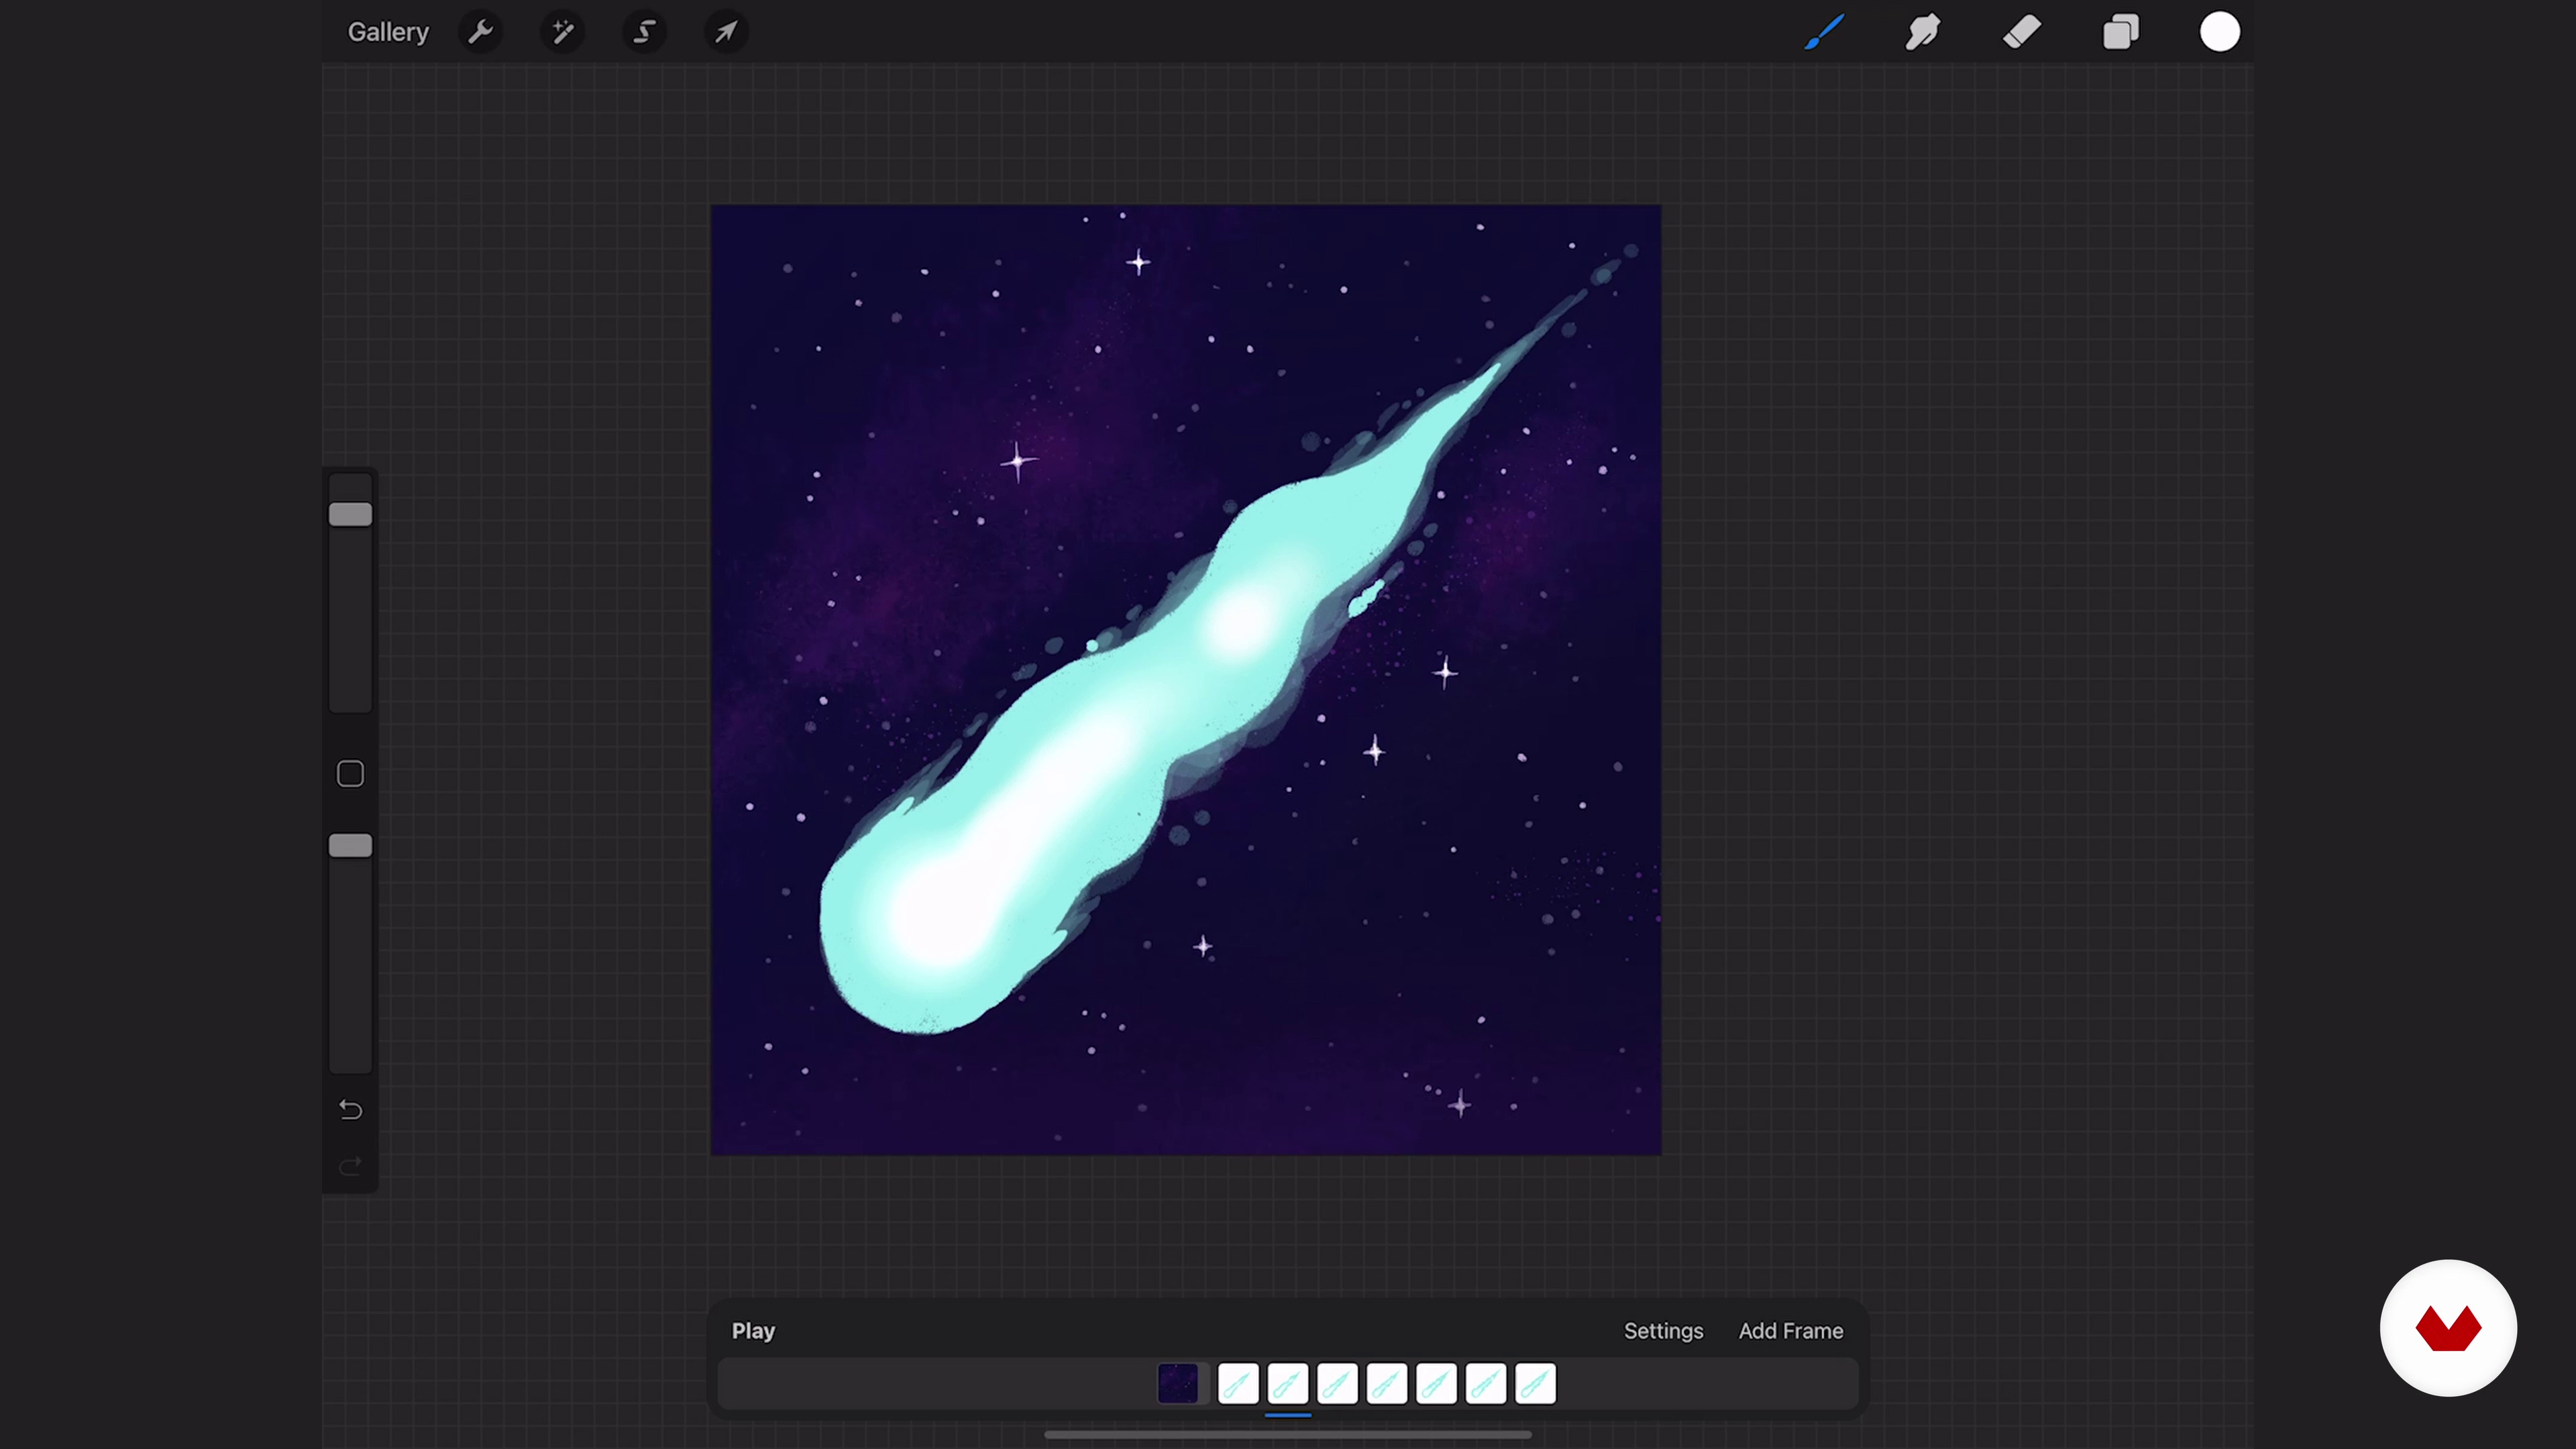Click the red logo circle button
Image resolution: width=2576 pixels, height=1449 pixels.
tap(2448, 1328)
